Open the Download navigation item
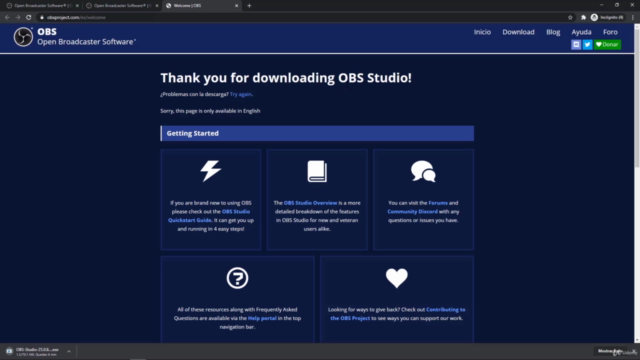 (518, 32)
